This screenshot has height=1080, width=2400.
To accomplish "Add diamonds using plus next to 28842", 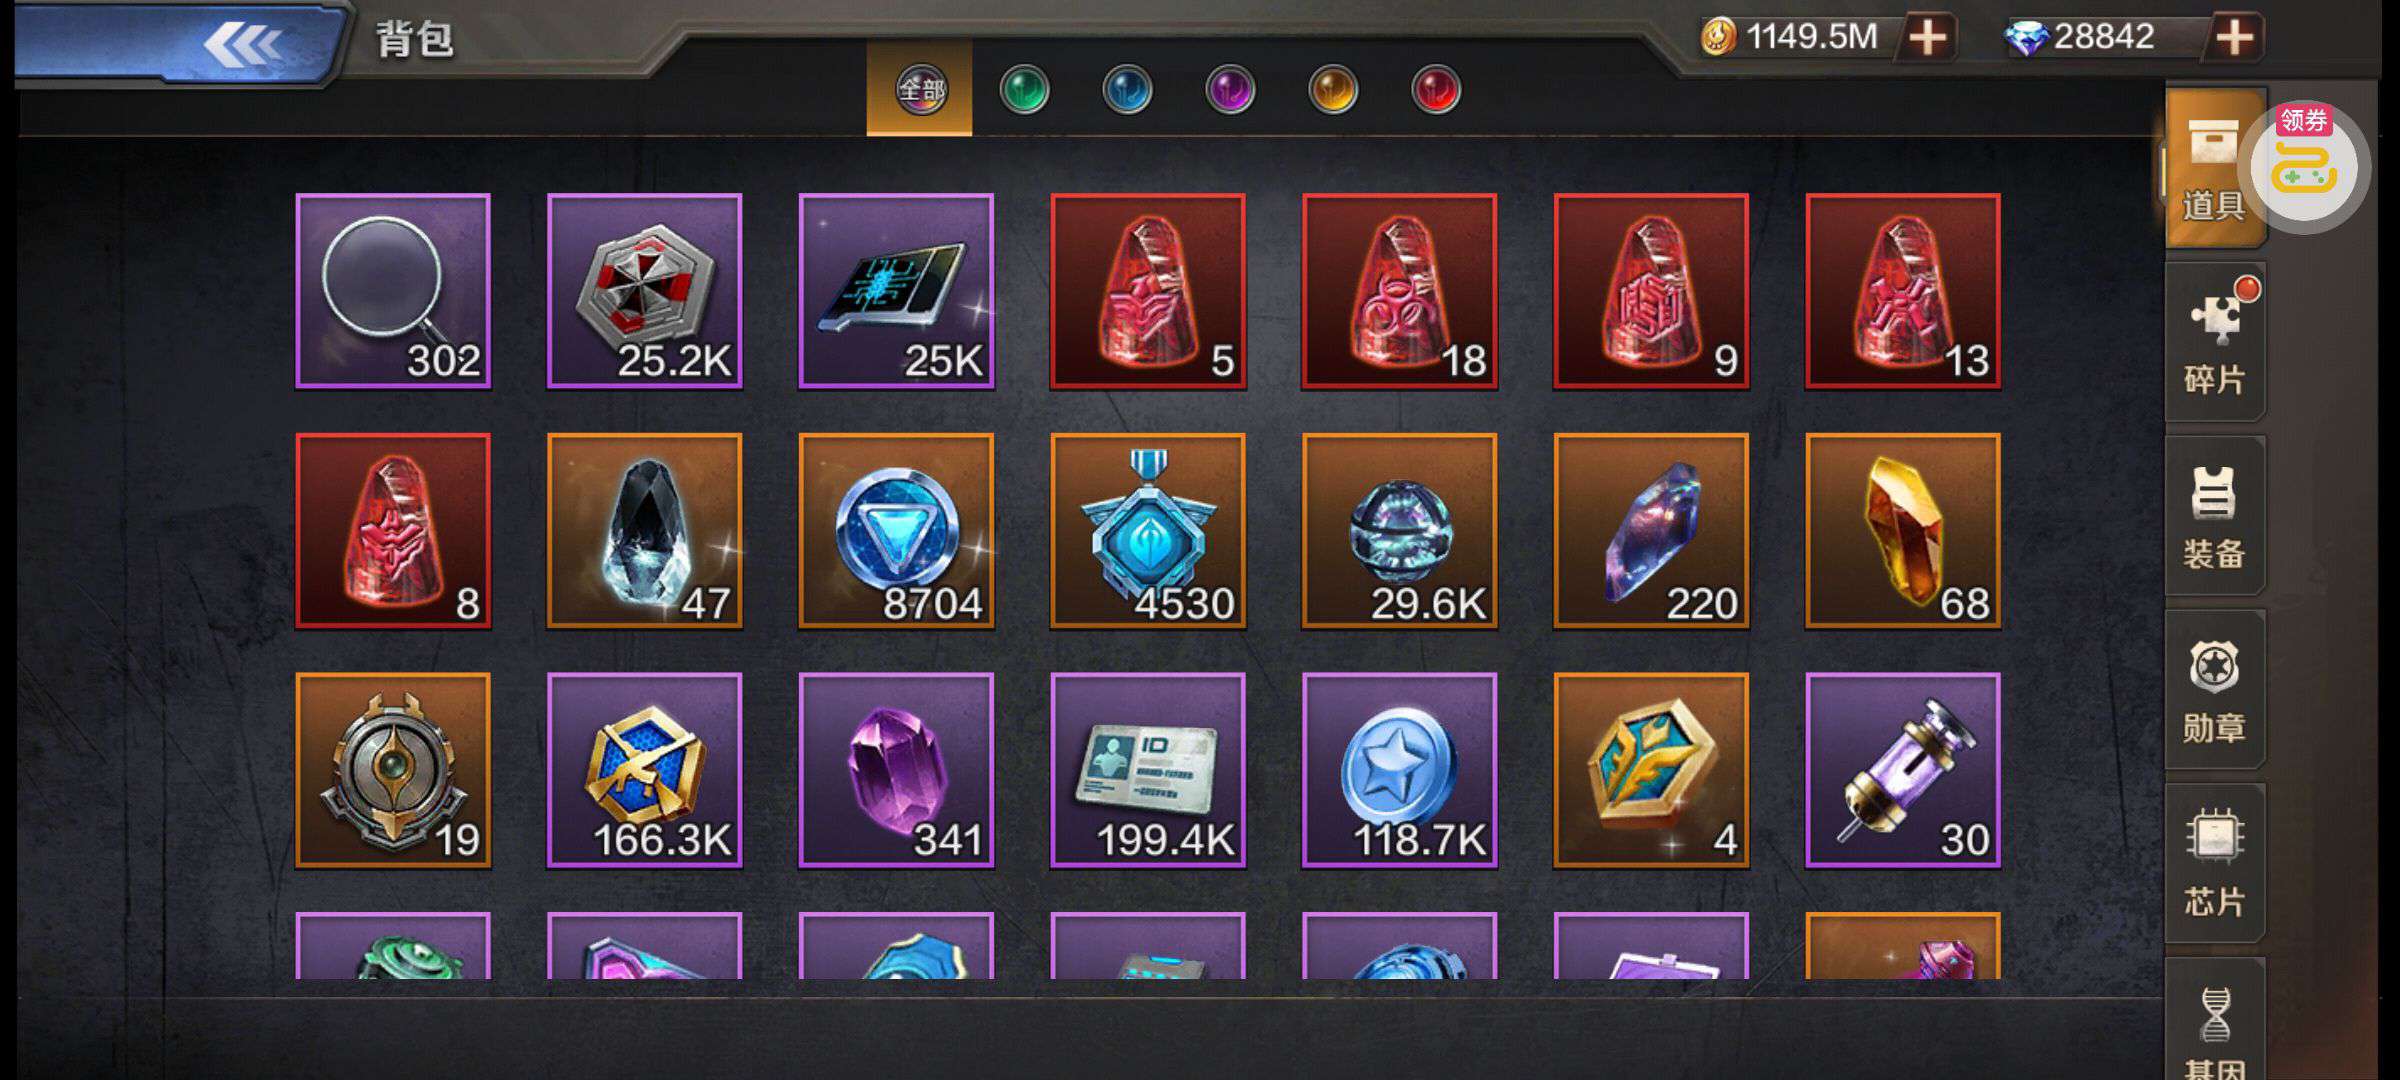I will point(2234,38).
